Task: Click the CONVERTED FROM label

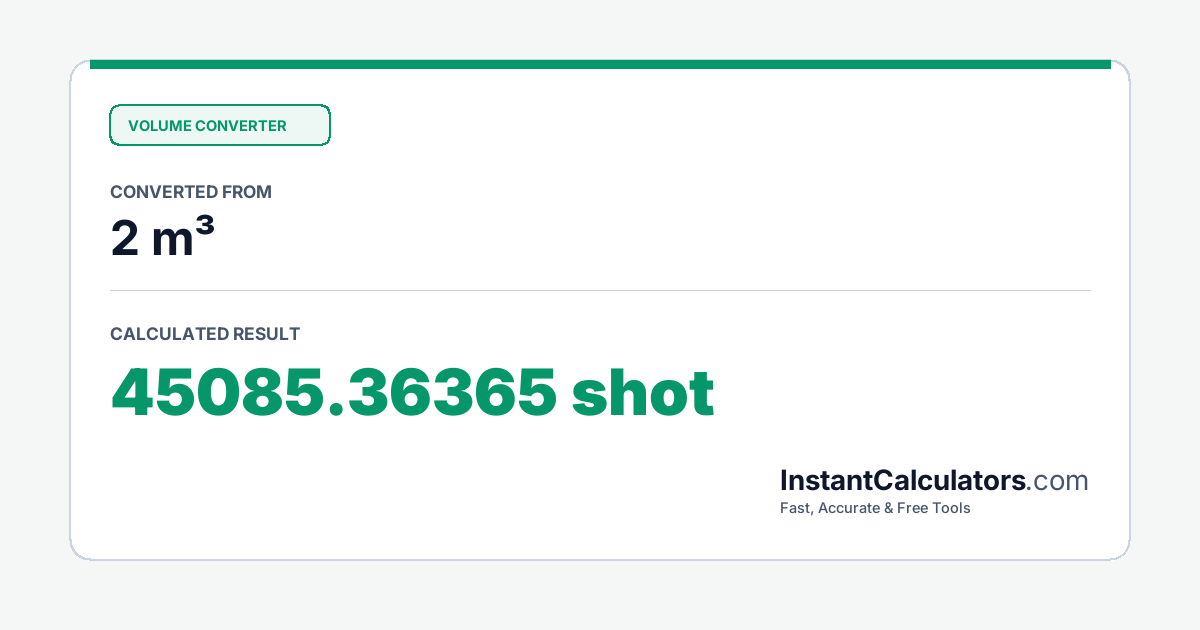Action: click(191, 192)
